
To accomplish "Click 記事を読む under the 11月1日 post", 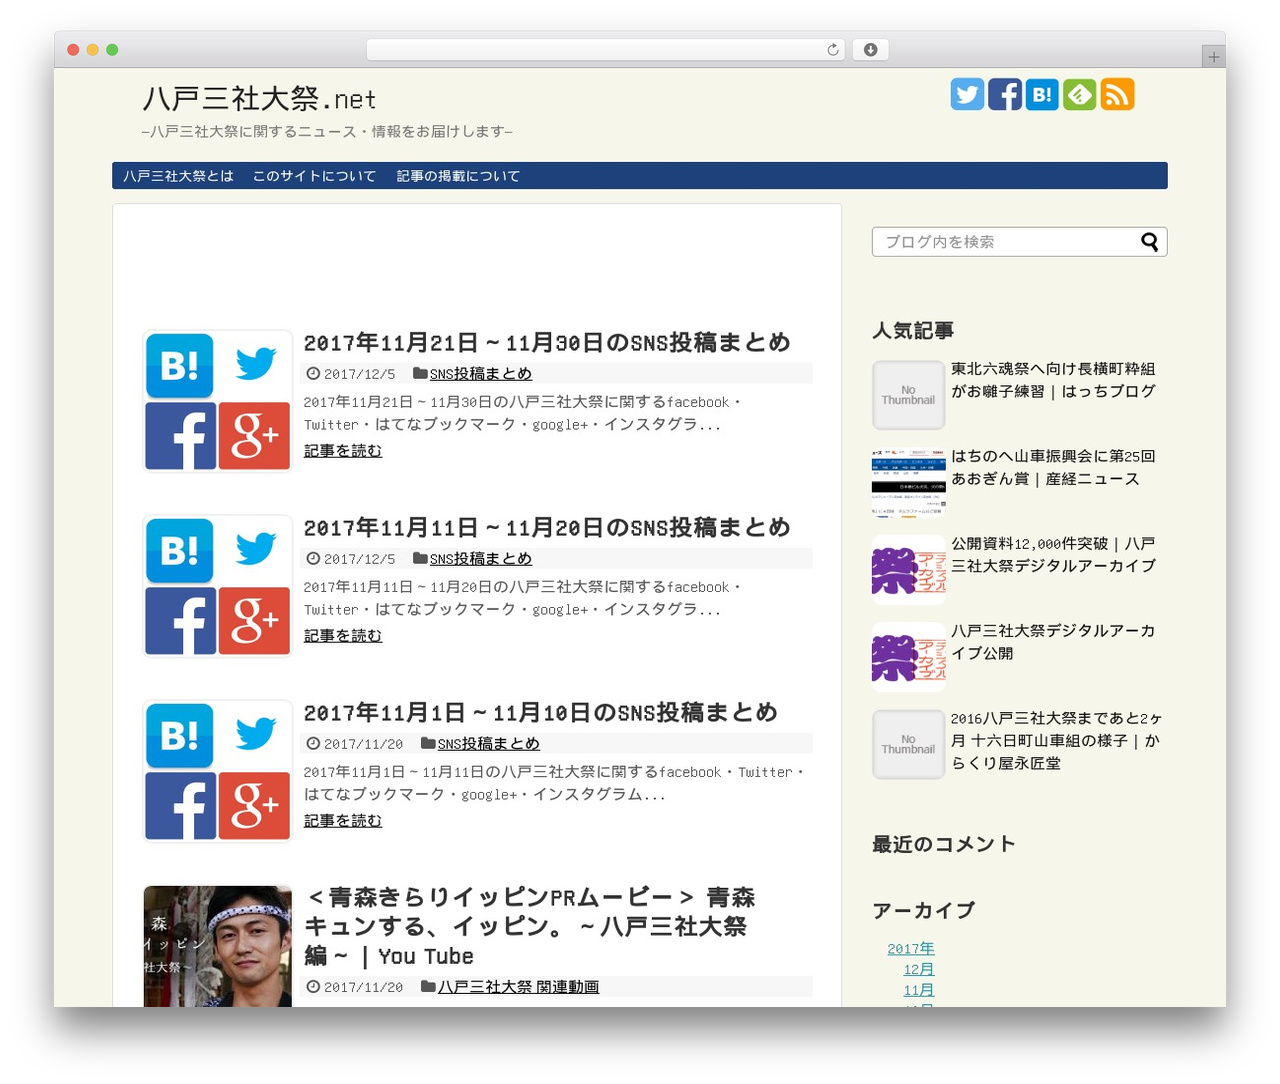I will pos(343,821).
